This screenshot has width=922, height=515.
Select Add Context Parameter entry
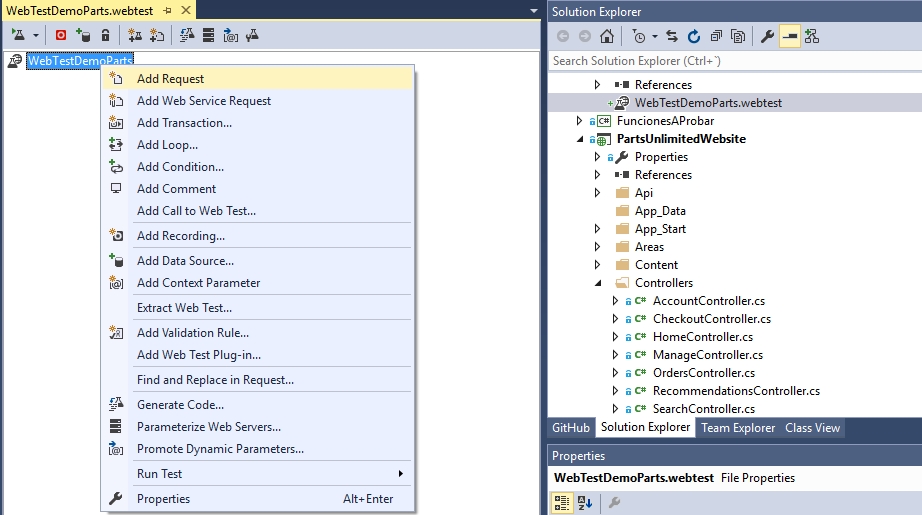click(x=258, y=283)
